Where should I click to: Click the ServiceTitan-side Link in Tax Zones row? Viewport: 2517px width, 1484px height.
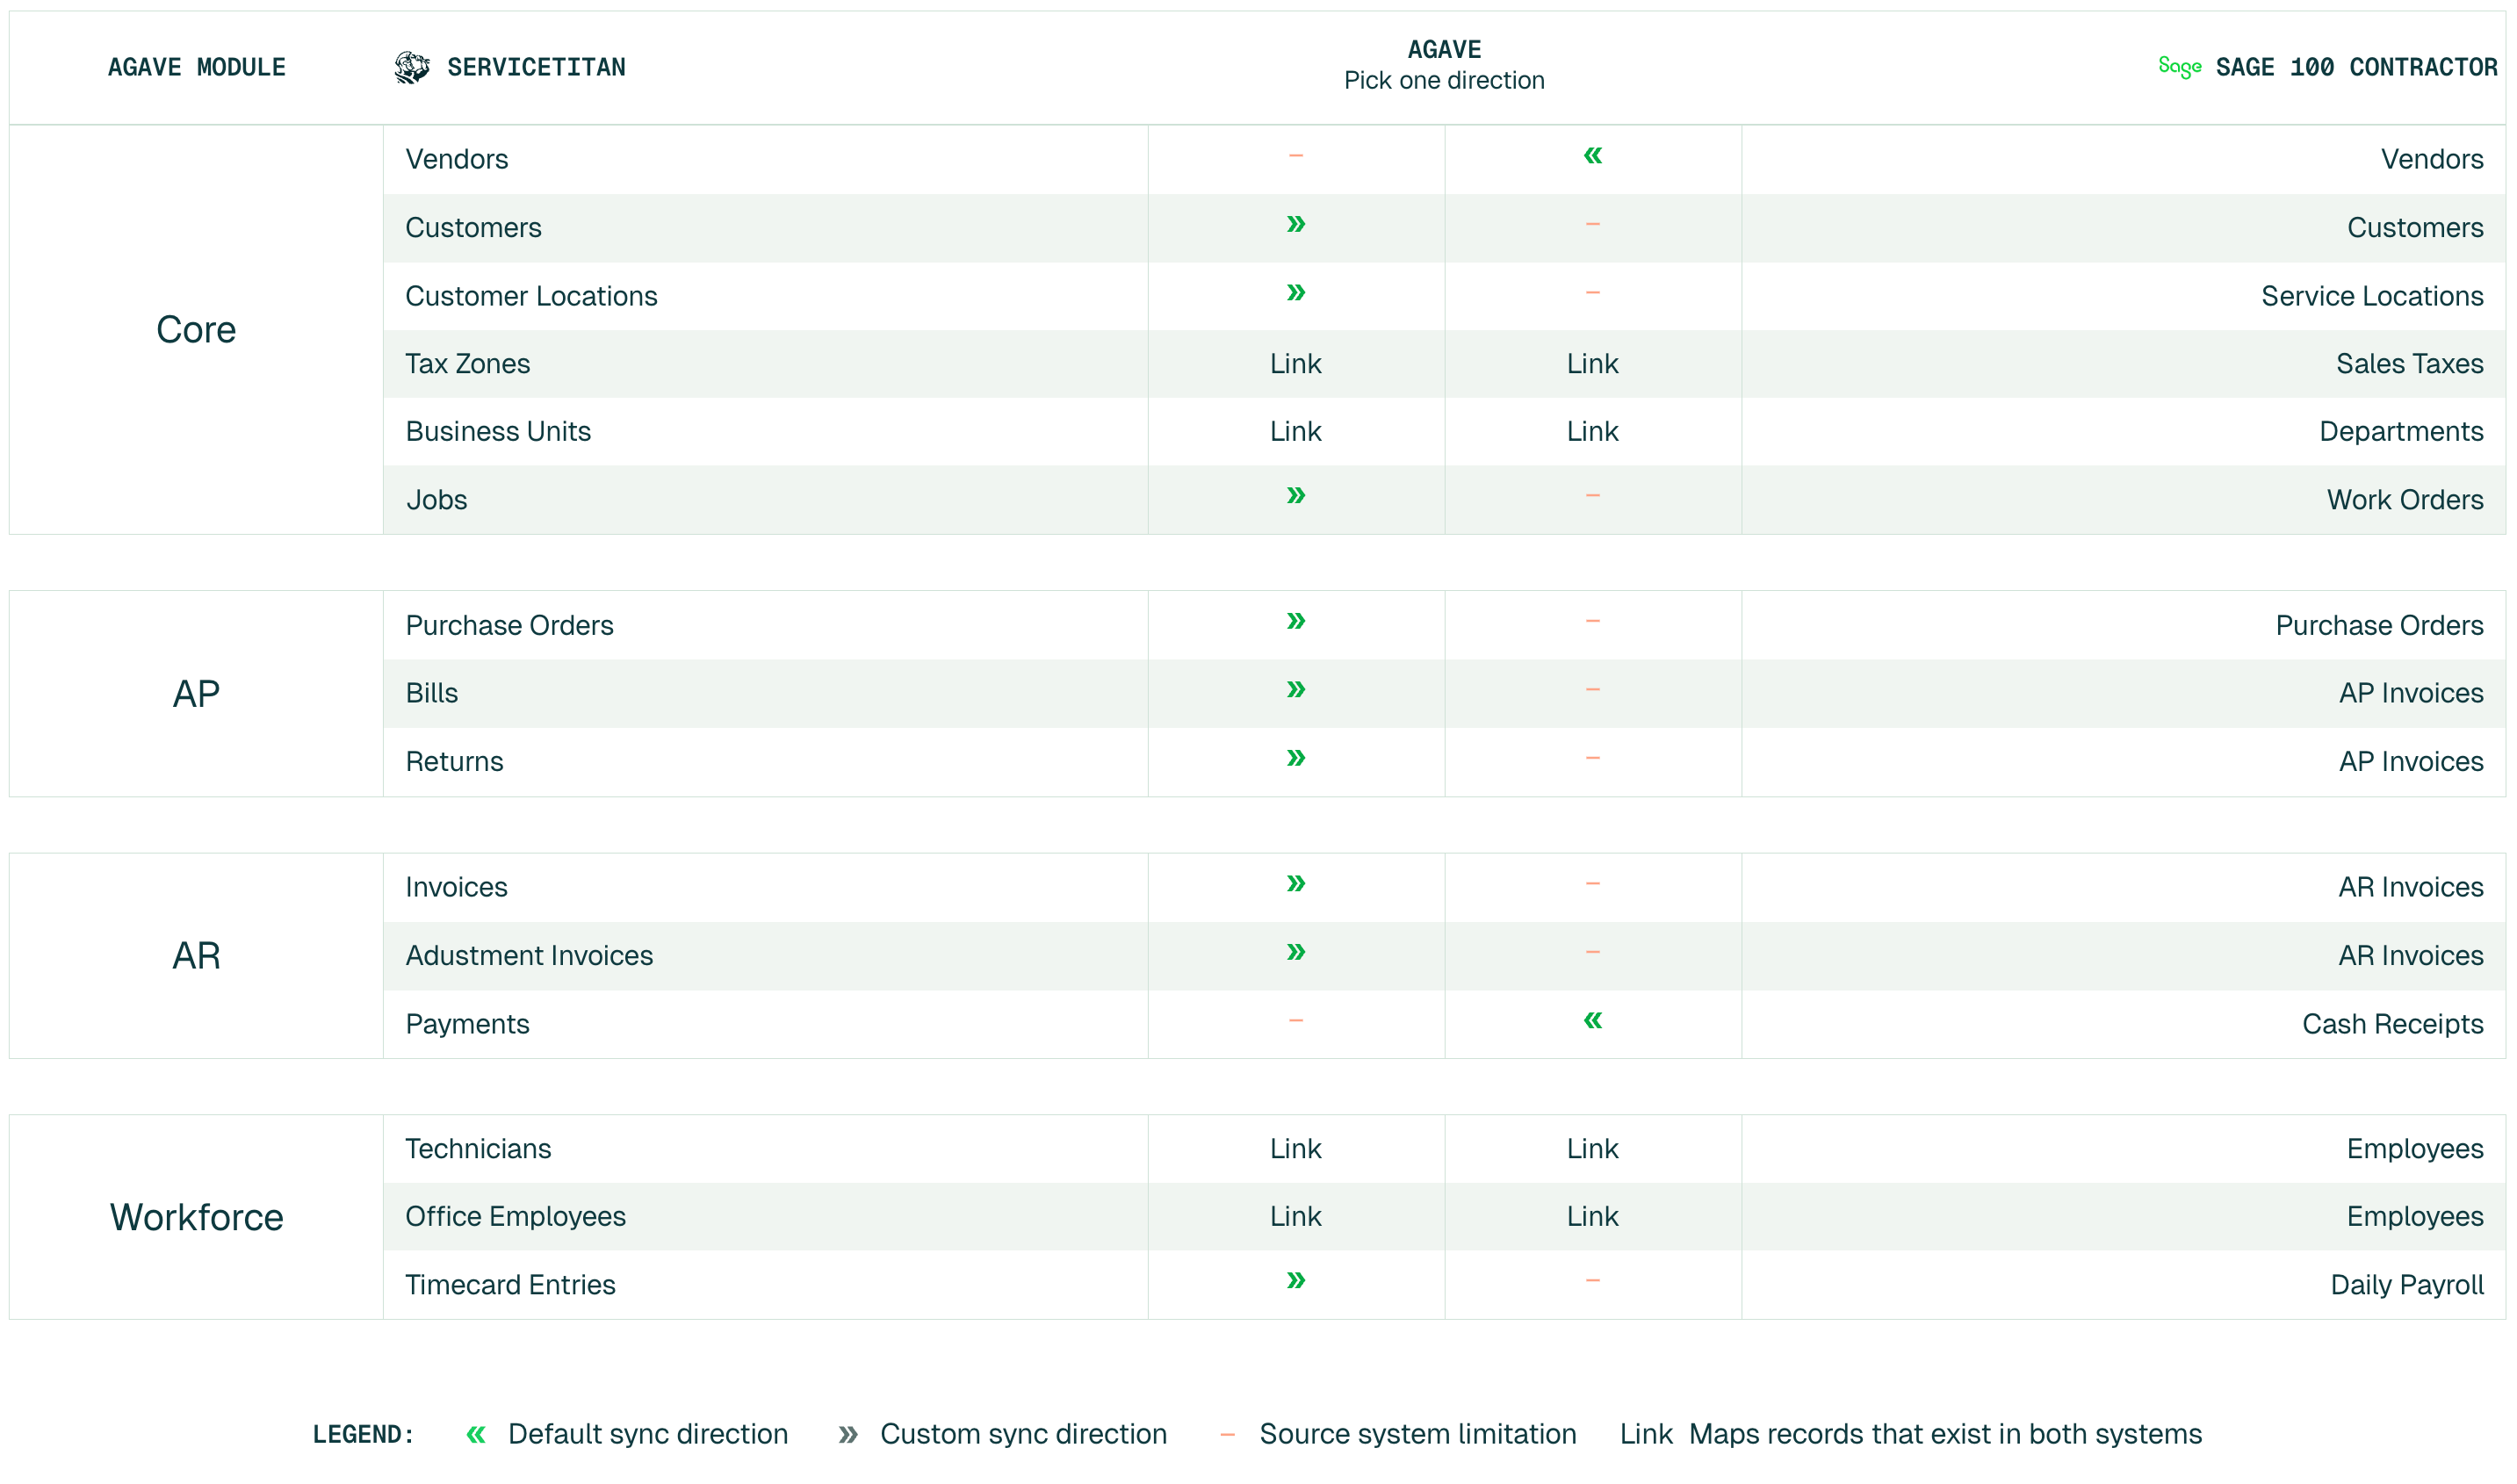[x=1295, y=364]
